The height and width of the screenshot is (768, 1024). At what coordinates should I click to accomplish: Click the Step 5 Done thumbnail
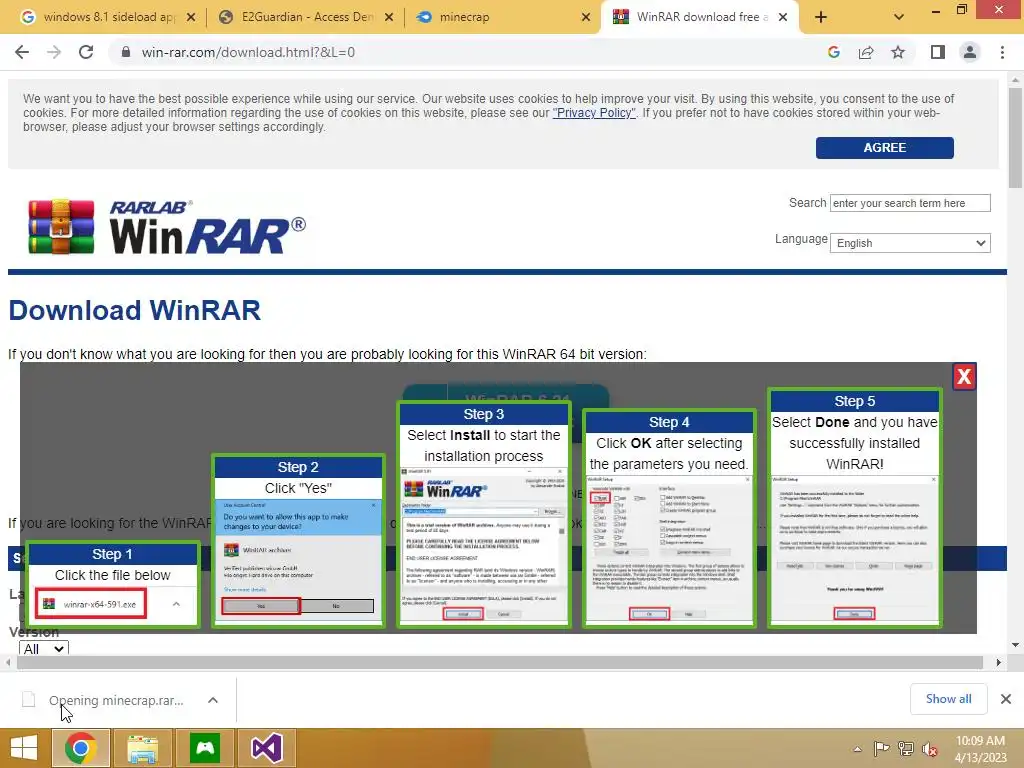854,508
